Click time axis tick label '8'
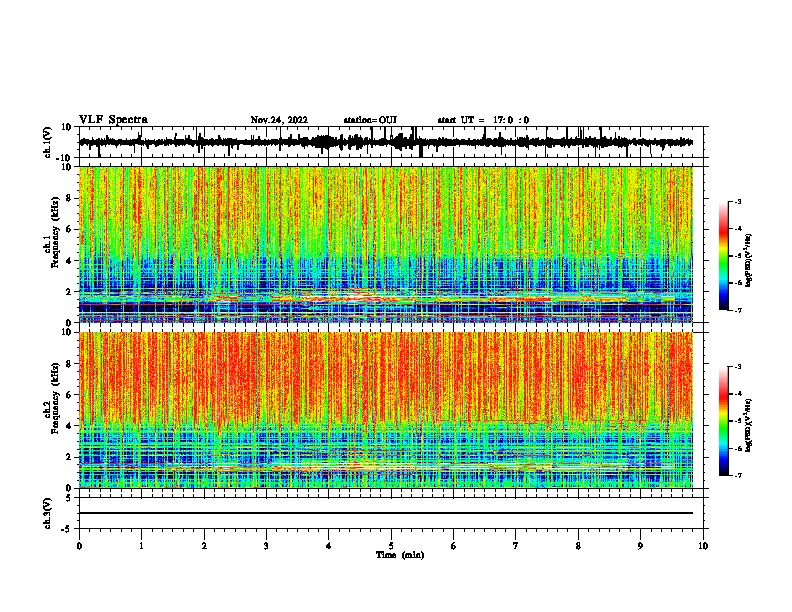Viewport: 792px width, 612px height. pyautogui.click(x=578, y=546)
